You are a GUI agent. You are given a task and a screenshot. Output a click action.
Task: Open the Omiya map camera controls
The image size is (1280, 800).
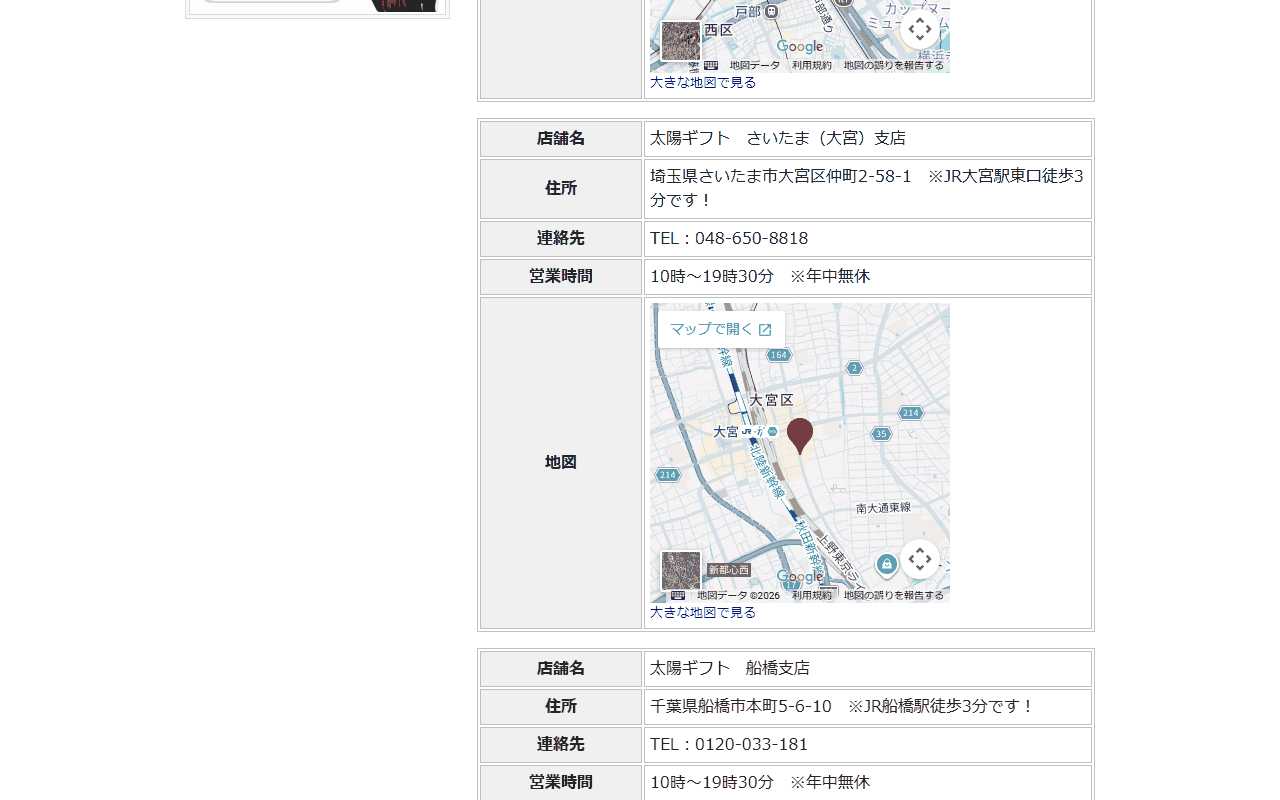coord(920,559)
